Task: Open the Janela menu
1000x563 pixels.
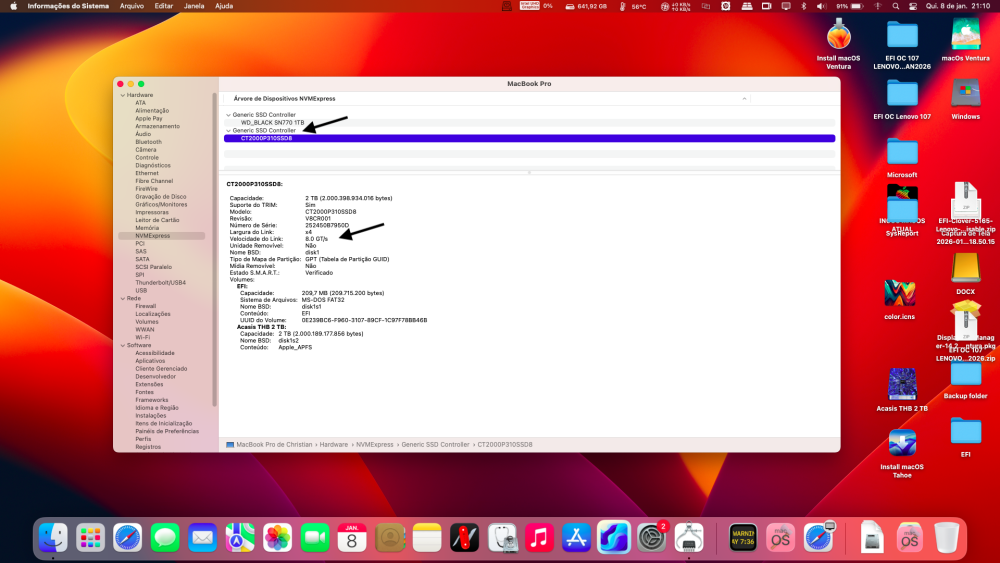Action: coord(194,6)
